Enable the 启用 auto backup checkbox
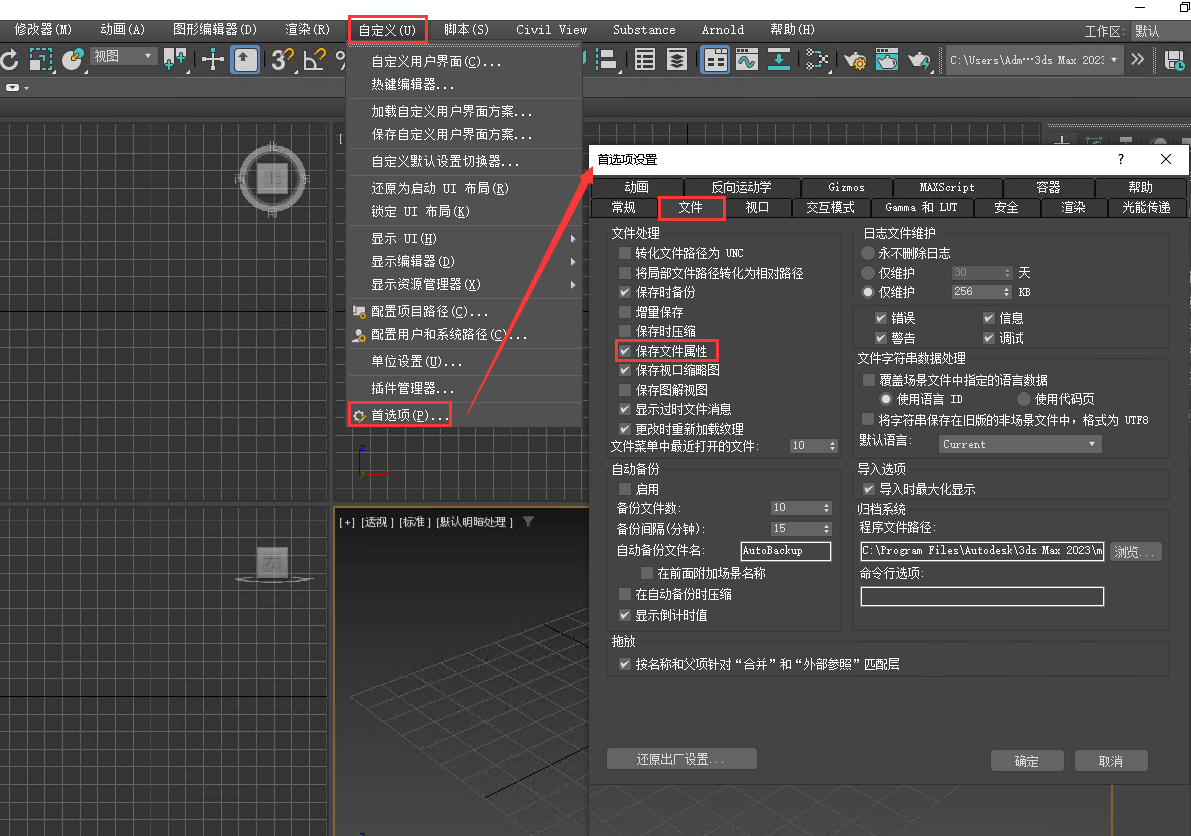Screen dimensions: 1191x836 [625, 489]
